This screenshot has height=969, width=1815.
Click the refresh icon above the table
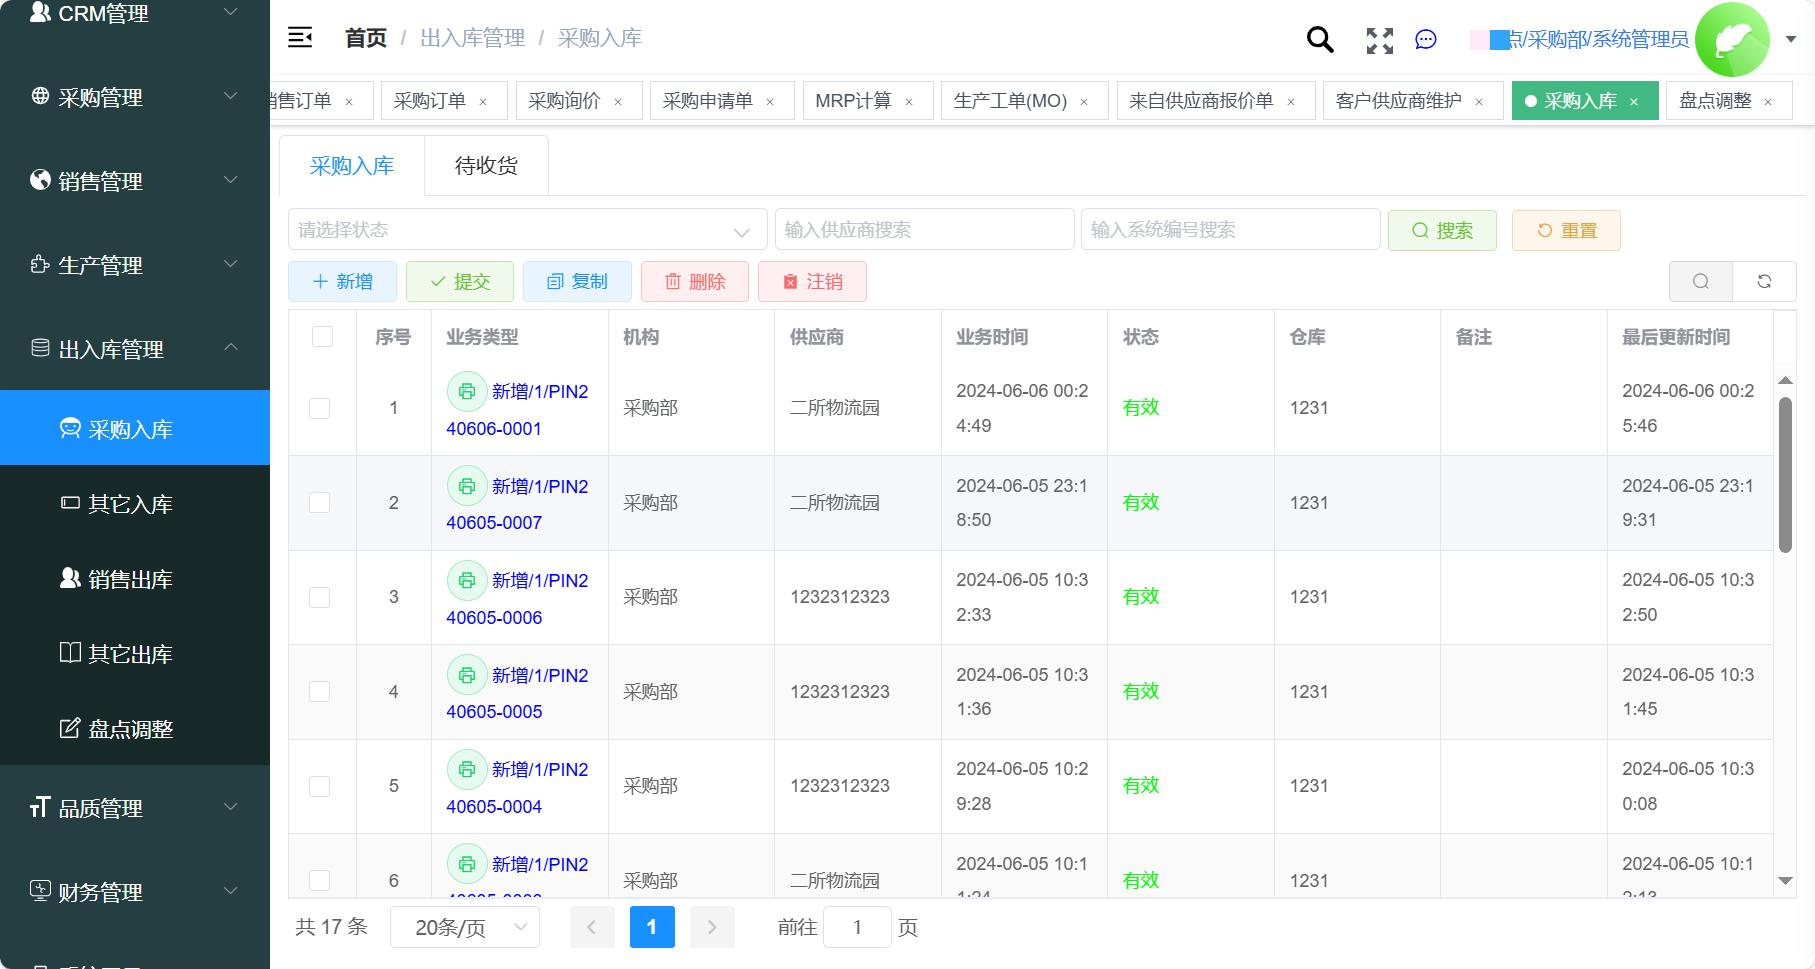(x=1764, y=281)
